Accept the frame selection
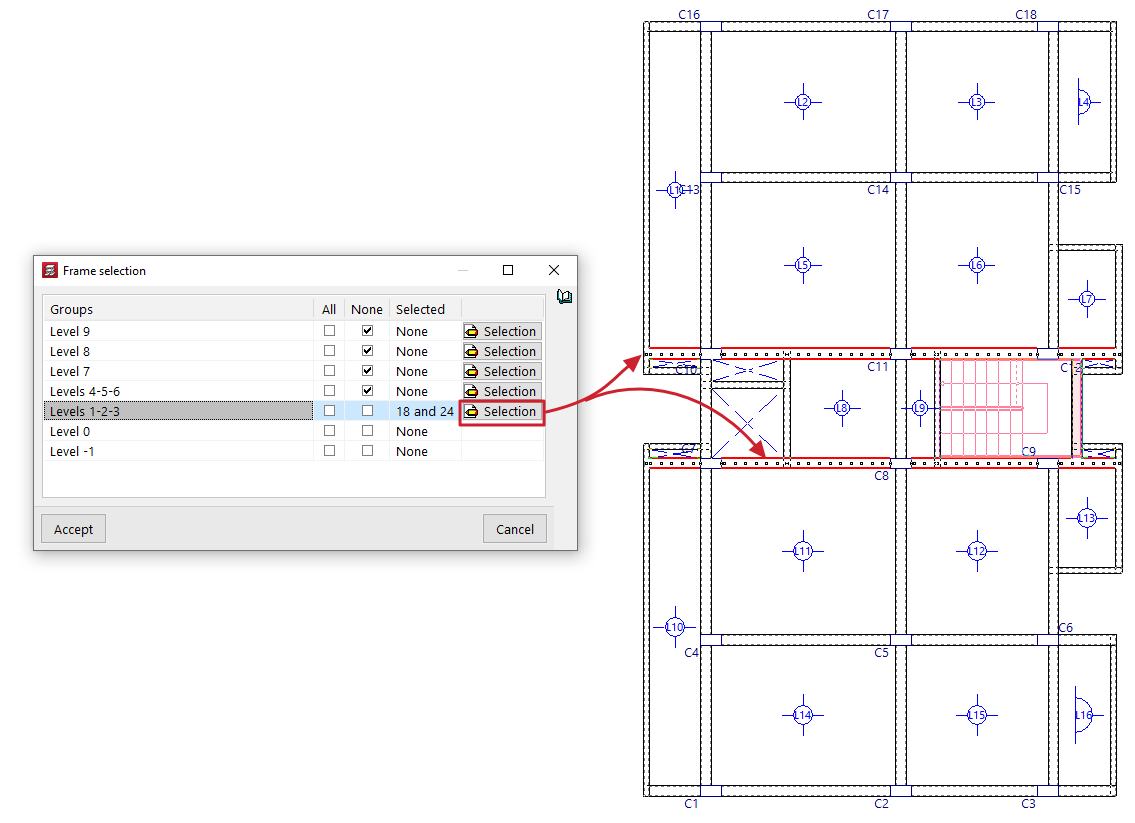Image resolution: width=1135 pixels, height=823 pixels. 73,529
